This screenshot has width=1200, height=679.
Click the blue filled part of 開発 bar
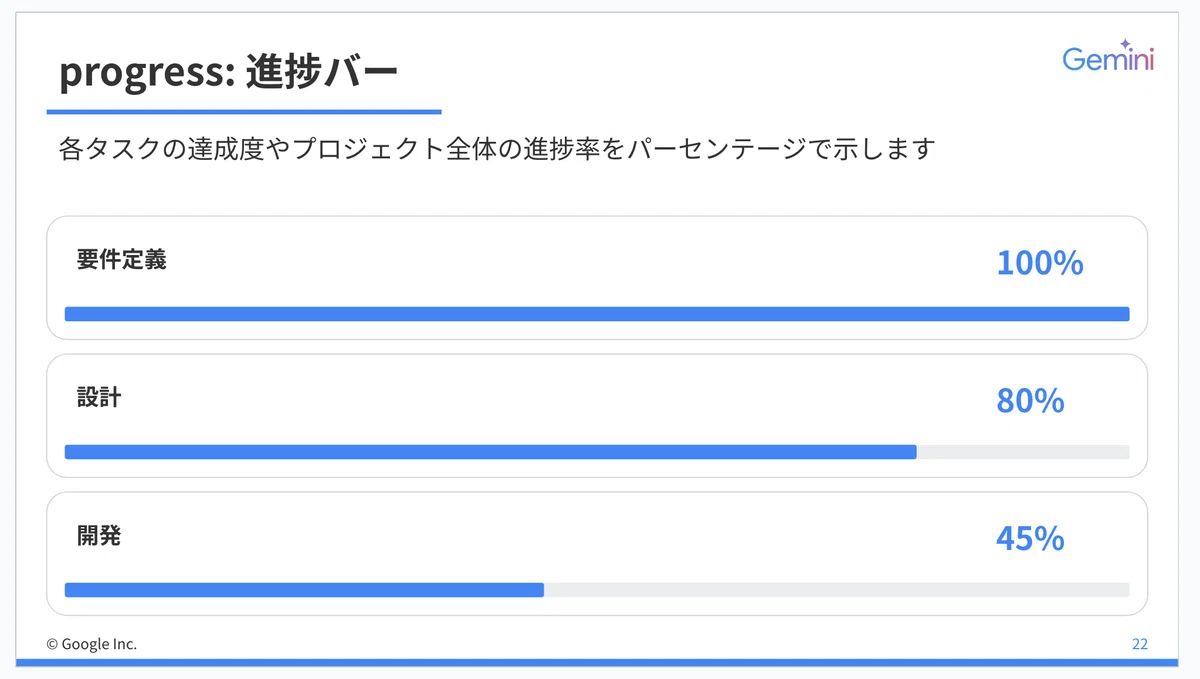pos(304,590)
